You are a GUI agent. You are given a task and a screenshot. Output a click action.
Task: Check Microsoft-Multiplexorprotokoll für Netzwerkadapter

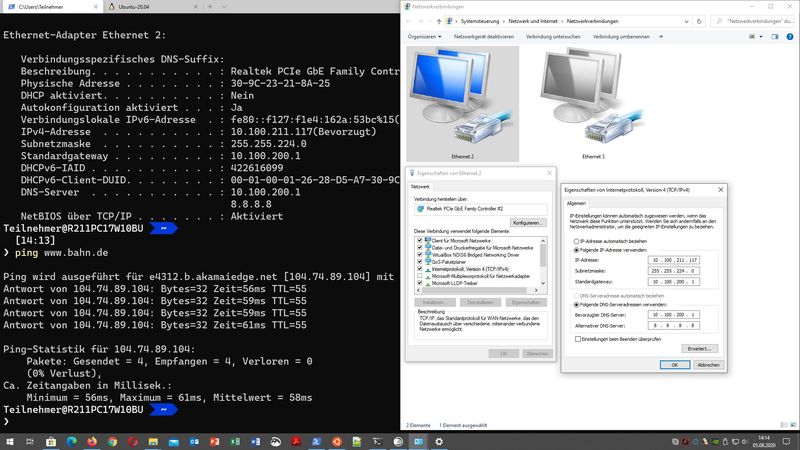pyautogui.click(x=420, y=276)
